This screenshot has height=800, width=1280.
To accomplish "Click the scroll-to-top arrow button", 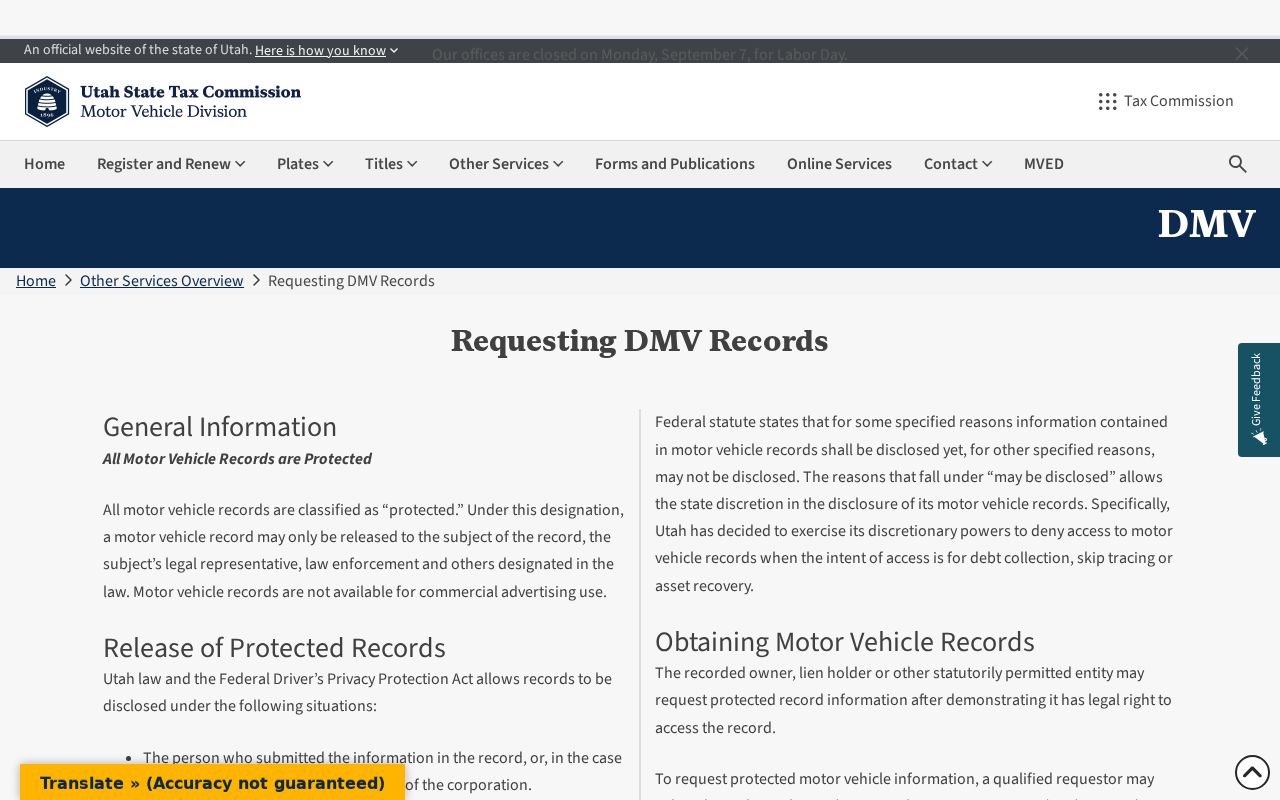I will tap(1252, 772).
